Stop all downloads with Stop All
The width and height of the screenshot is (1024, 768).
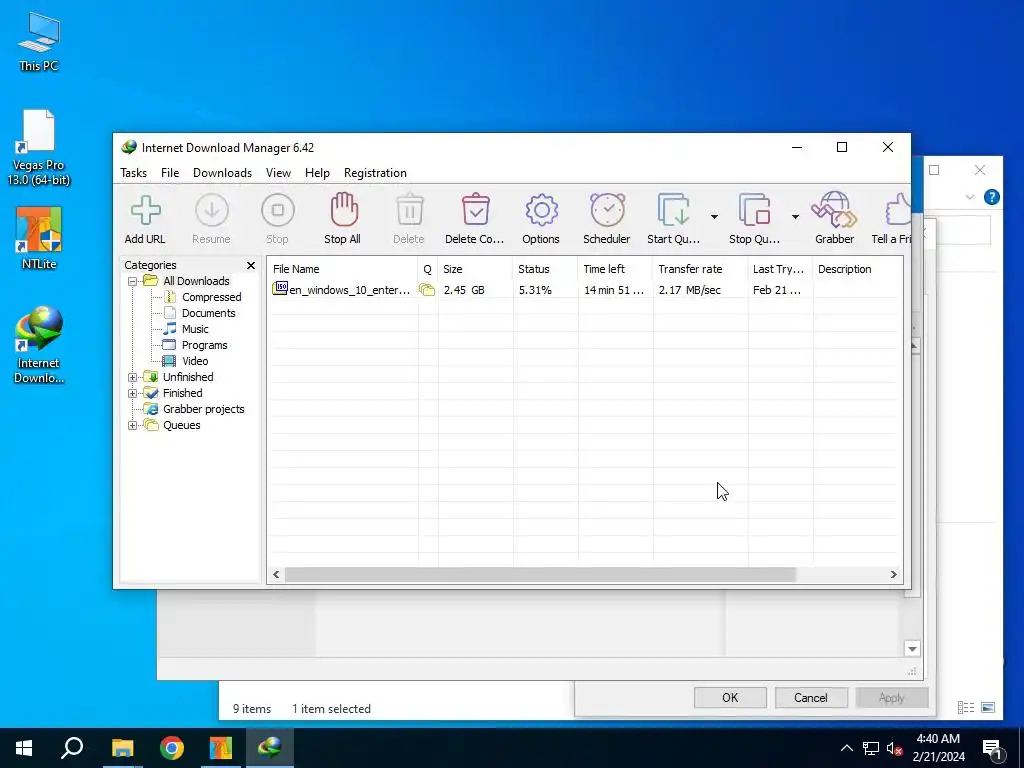pos(342,219)
